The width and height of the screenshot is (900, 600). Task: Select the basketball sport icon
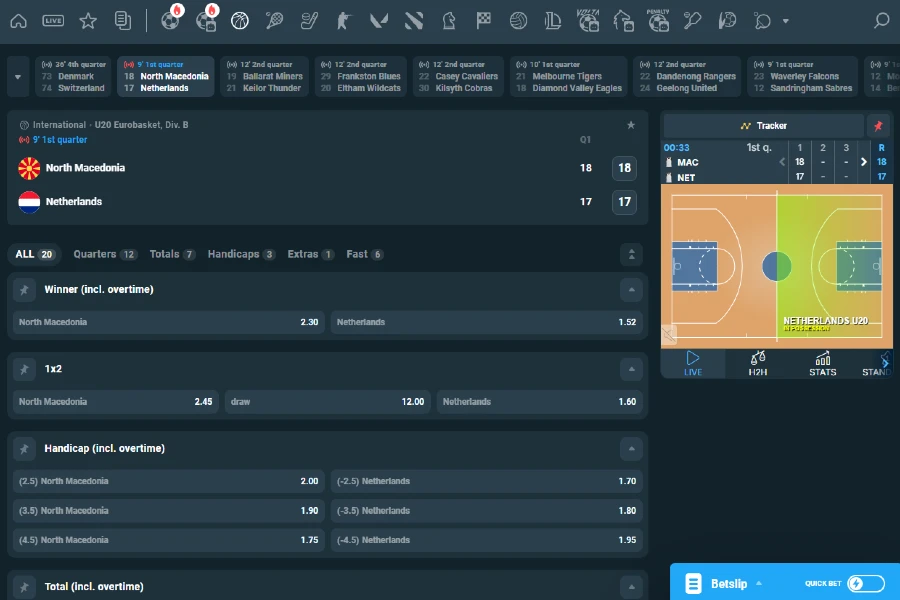[x=240, y=20]
